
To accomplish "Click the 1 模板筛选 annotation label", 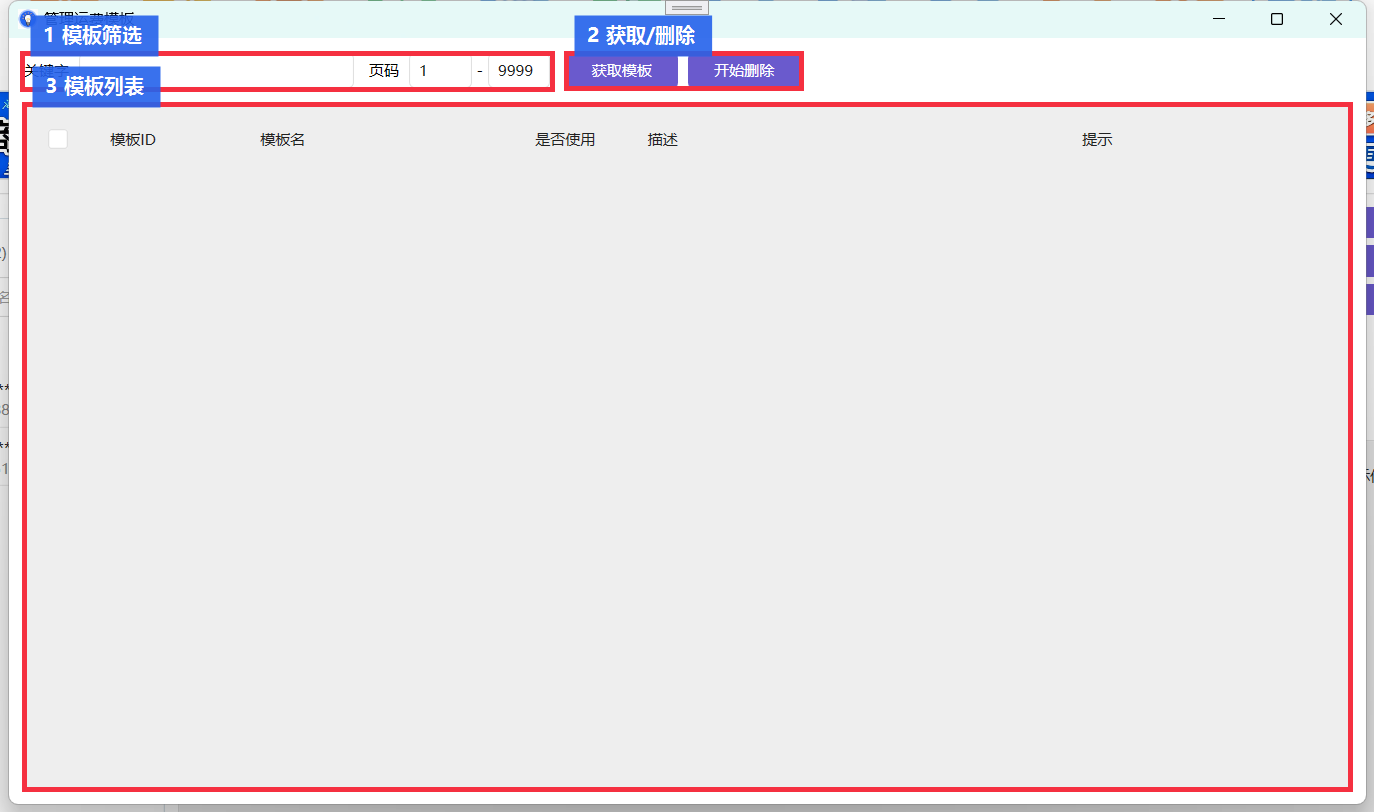I will [x=93, y=36].
